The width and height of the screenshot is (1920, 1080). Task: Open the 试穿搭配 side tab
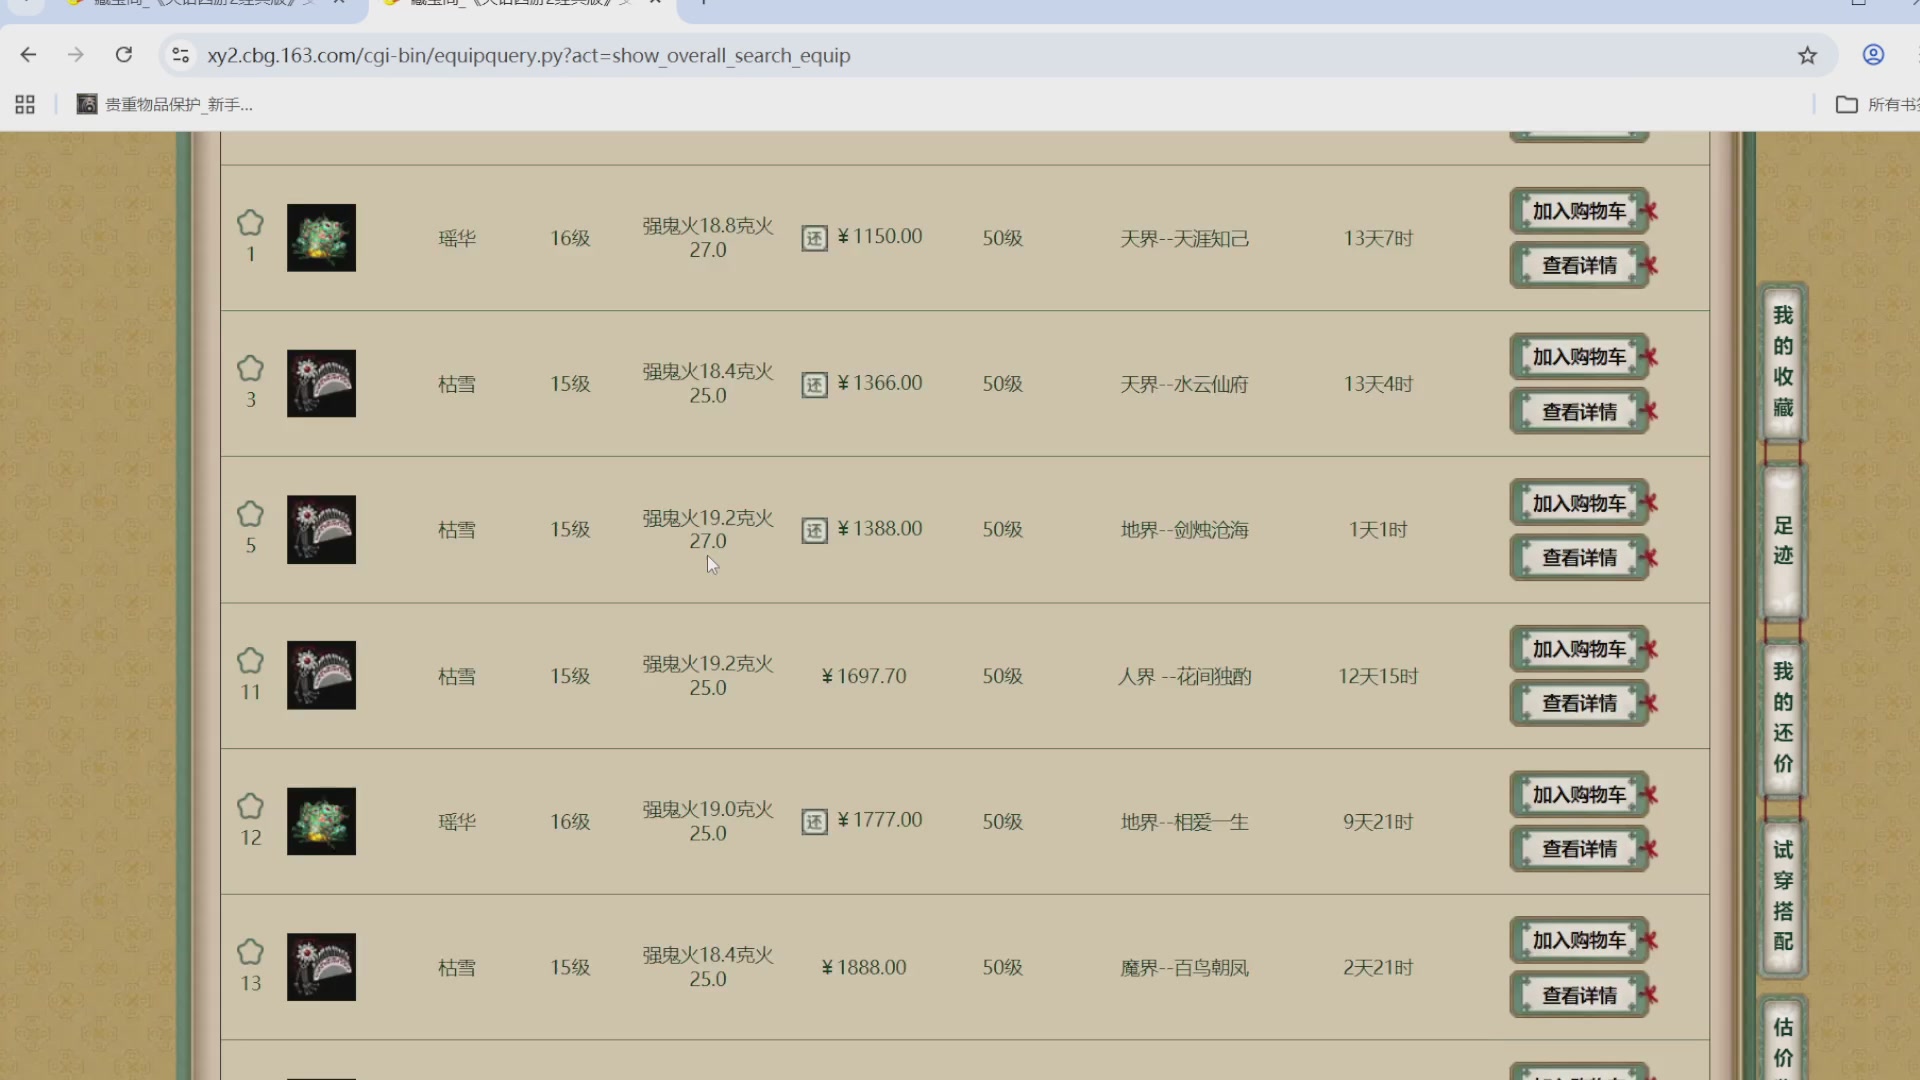[x=1782, y=896]
